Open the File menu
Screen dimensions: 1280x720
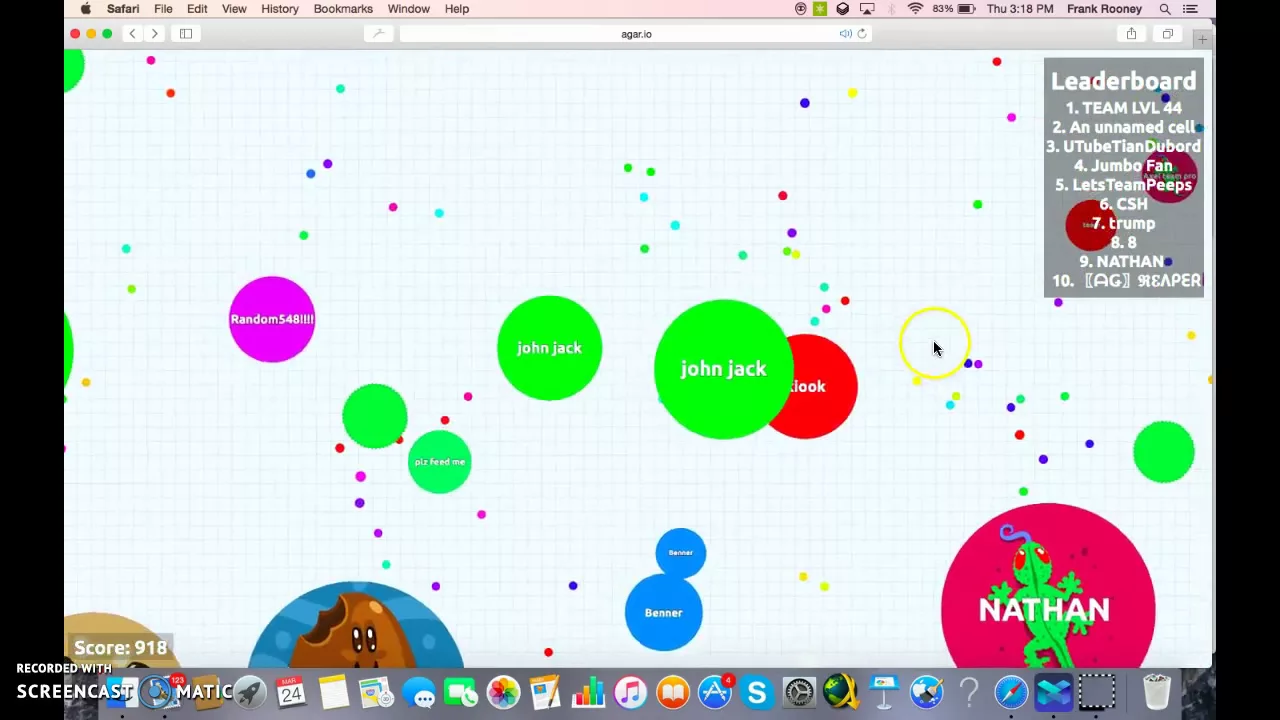163,9
